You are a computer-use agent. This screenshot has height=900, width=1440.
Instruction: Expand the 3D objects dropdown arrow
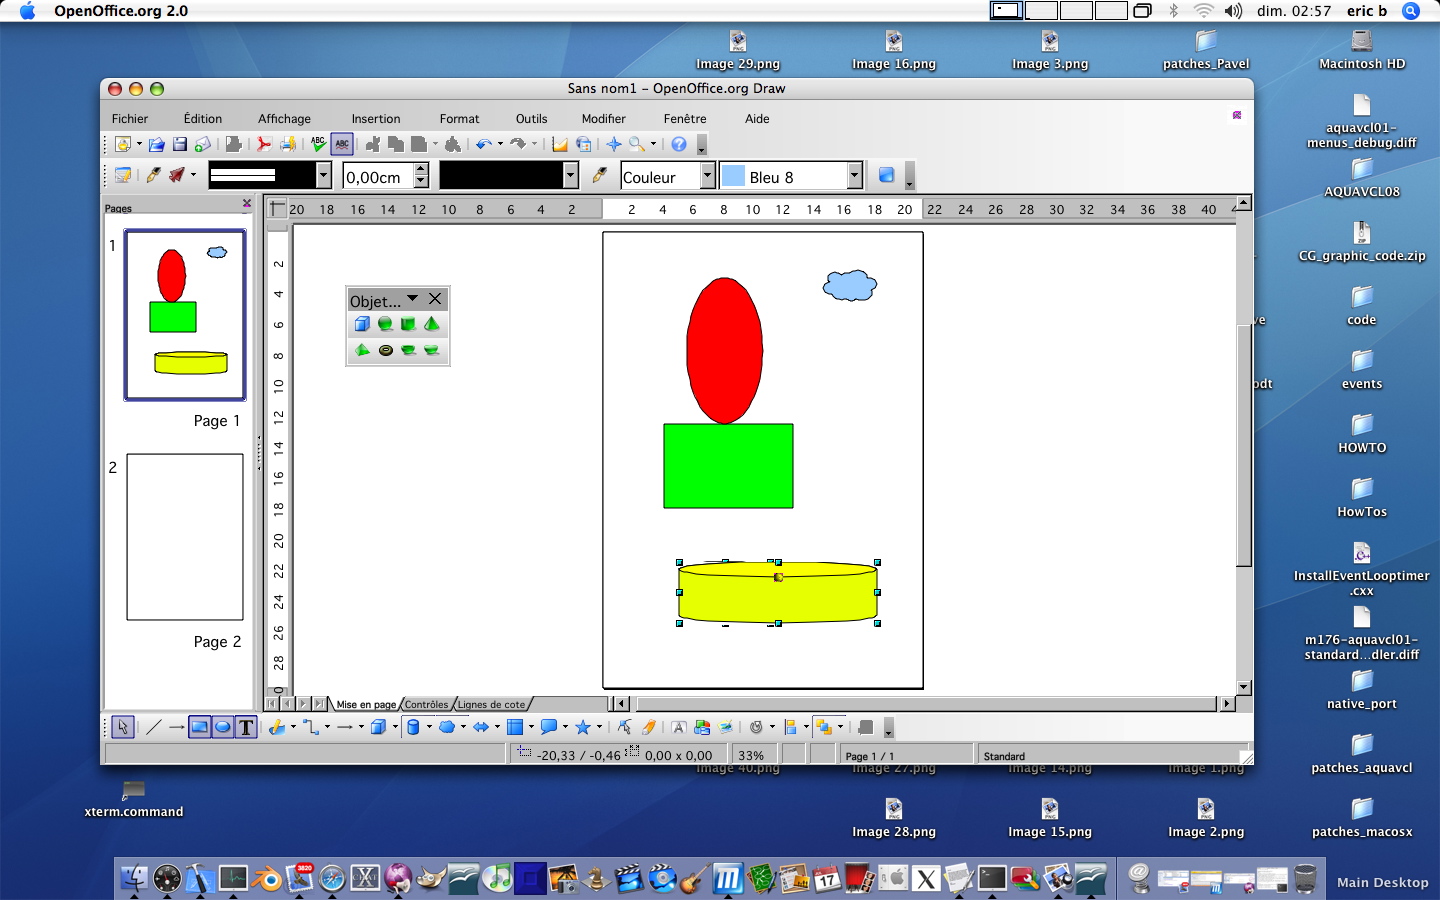395,727
